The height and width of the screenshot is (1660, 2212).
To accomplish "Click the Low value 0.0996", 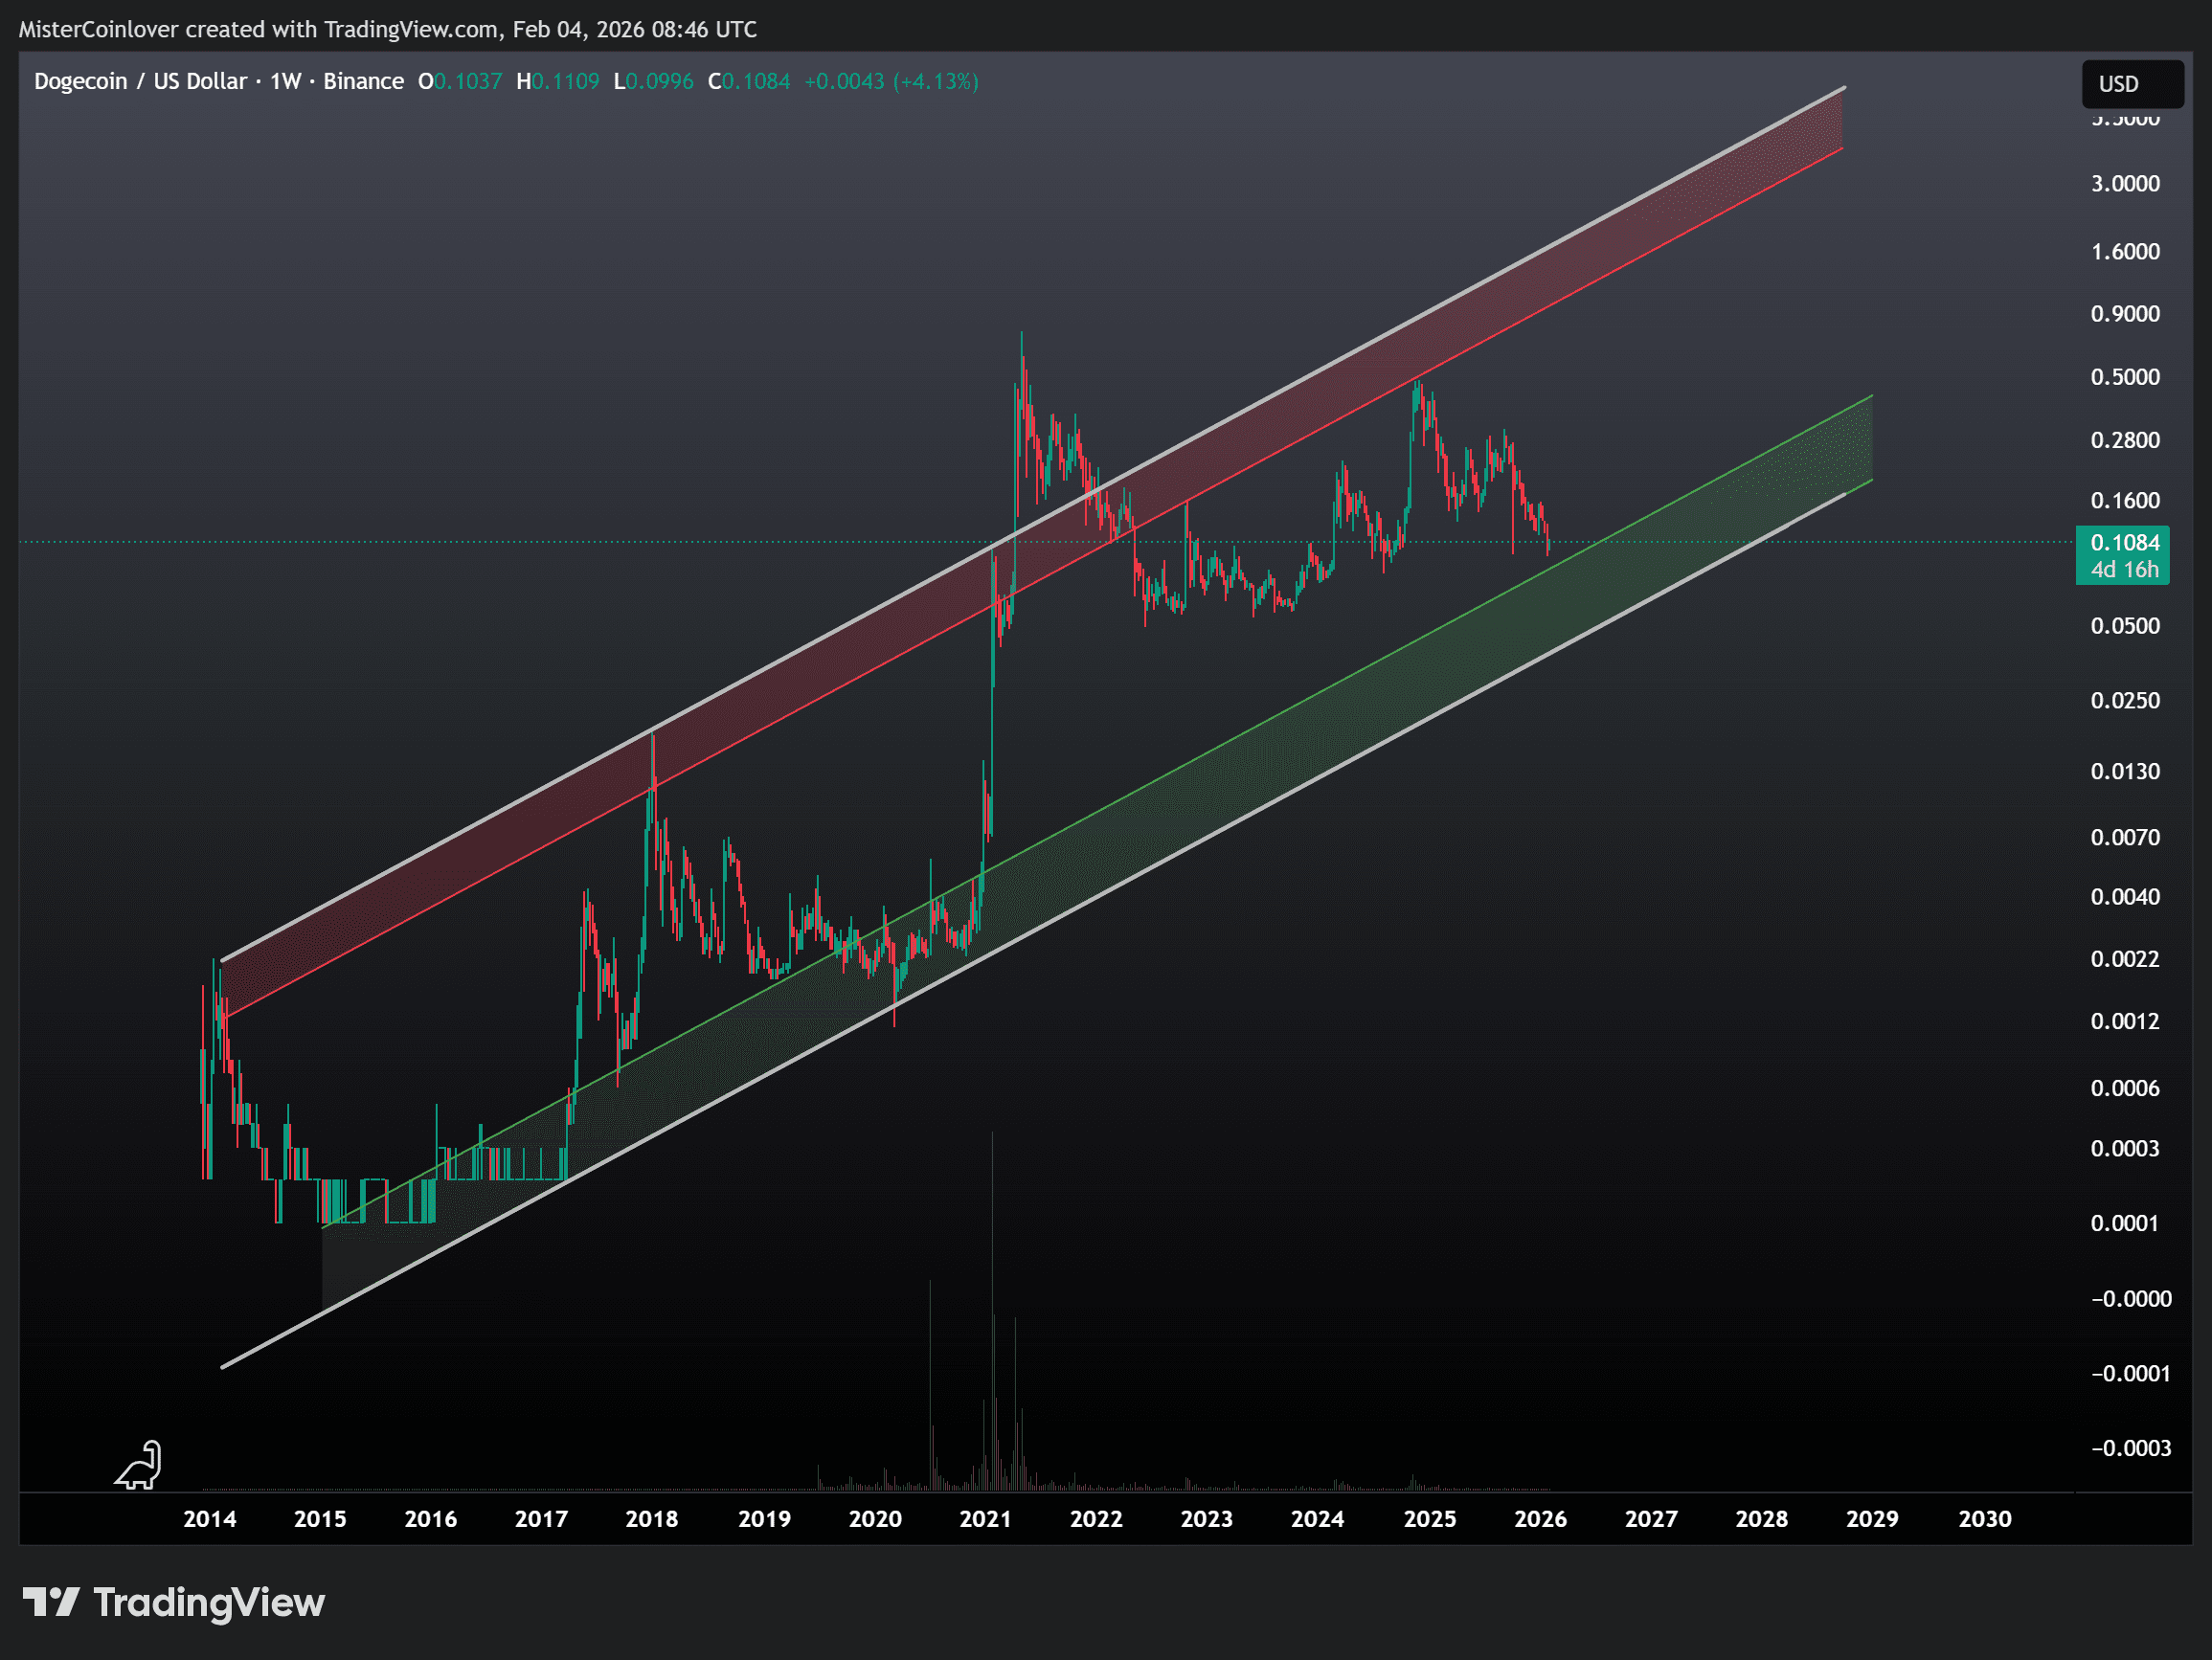I will [659, 81].
